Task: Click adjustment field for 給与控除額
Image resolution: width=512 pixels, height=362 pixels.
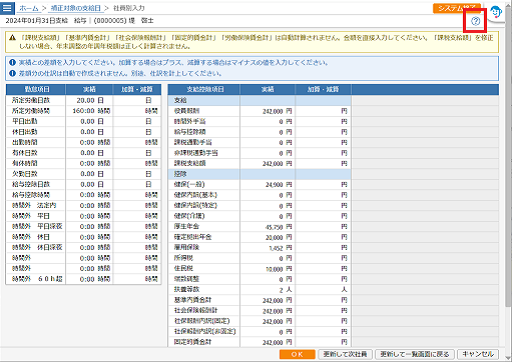Action: pos(323,132)
